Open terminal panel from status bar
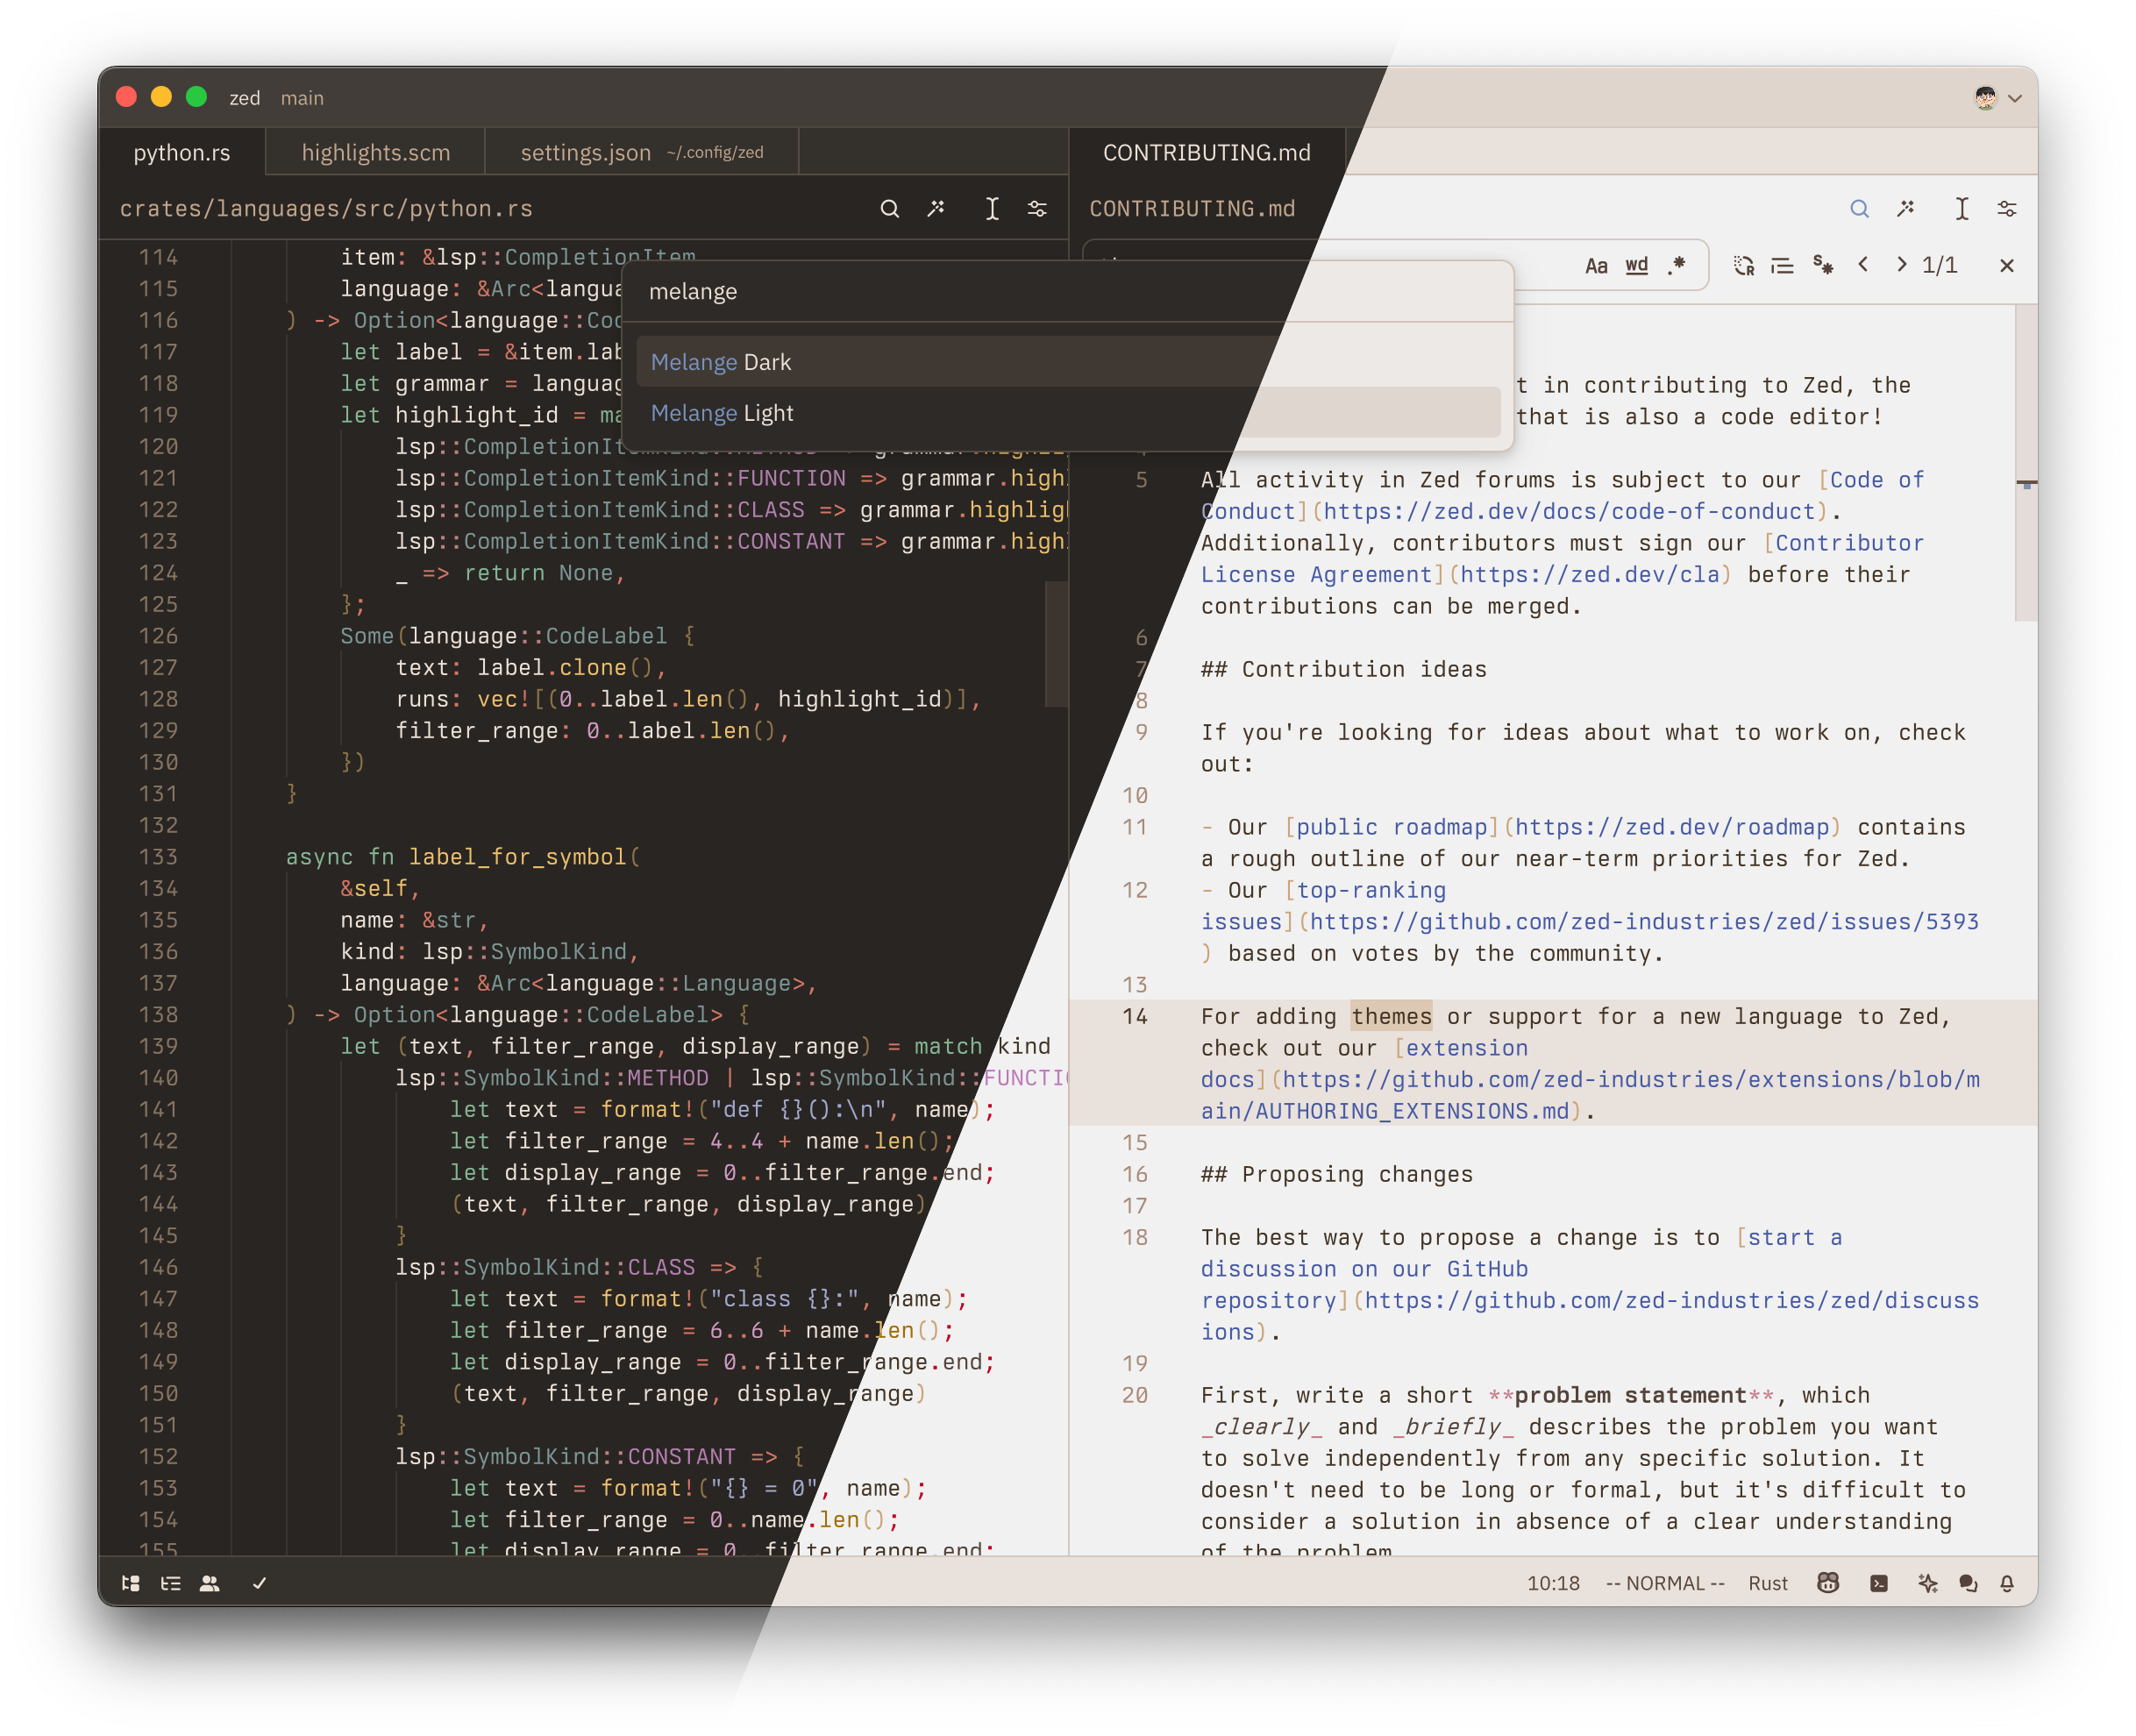The width and height of the screenshot is (2136, 1736). pyautogui.click(x=1879, y=1583)
